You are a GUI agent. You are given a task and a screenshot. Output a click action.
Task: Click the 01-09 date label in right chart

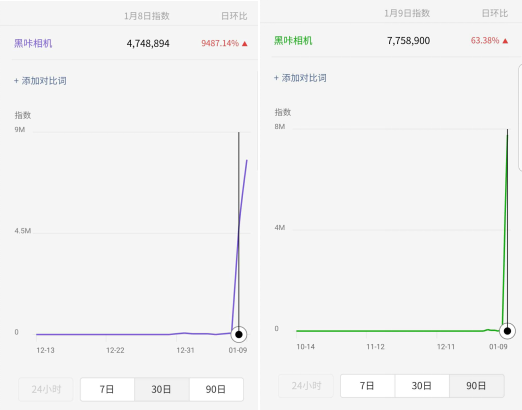pyautogui.click(x=498, y=347)
